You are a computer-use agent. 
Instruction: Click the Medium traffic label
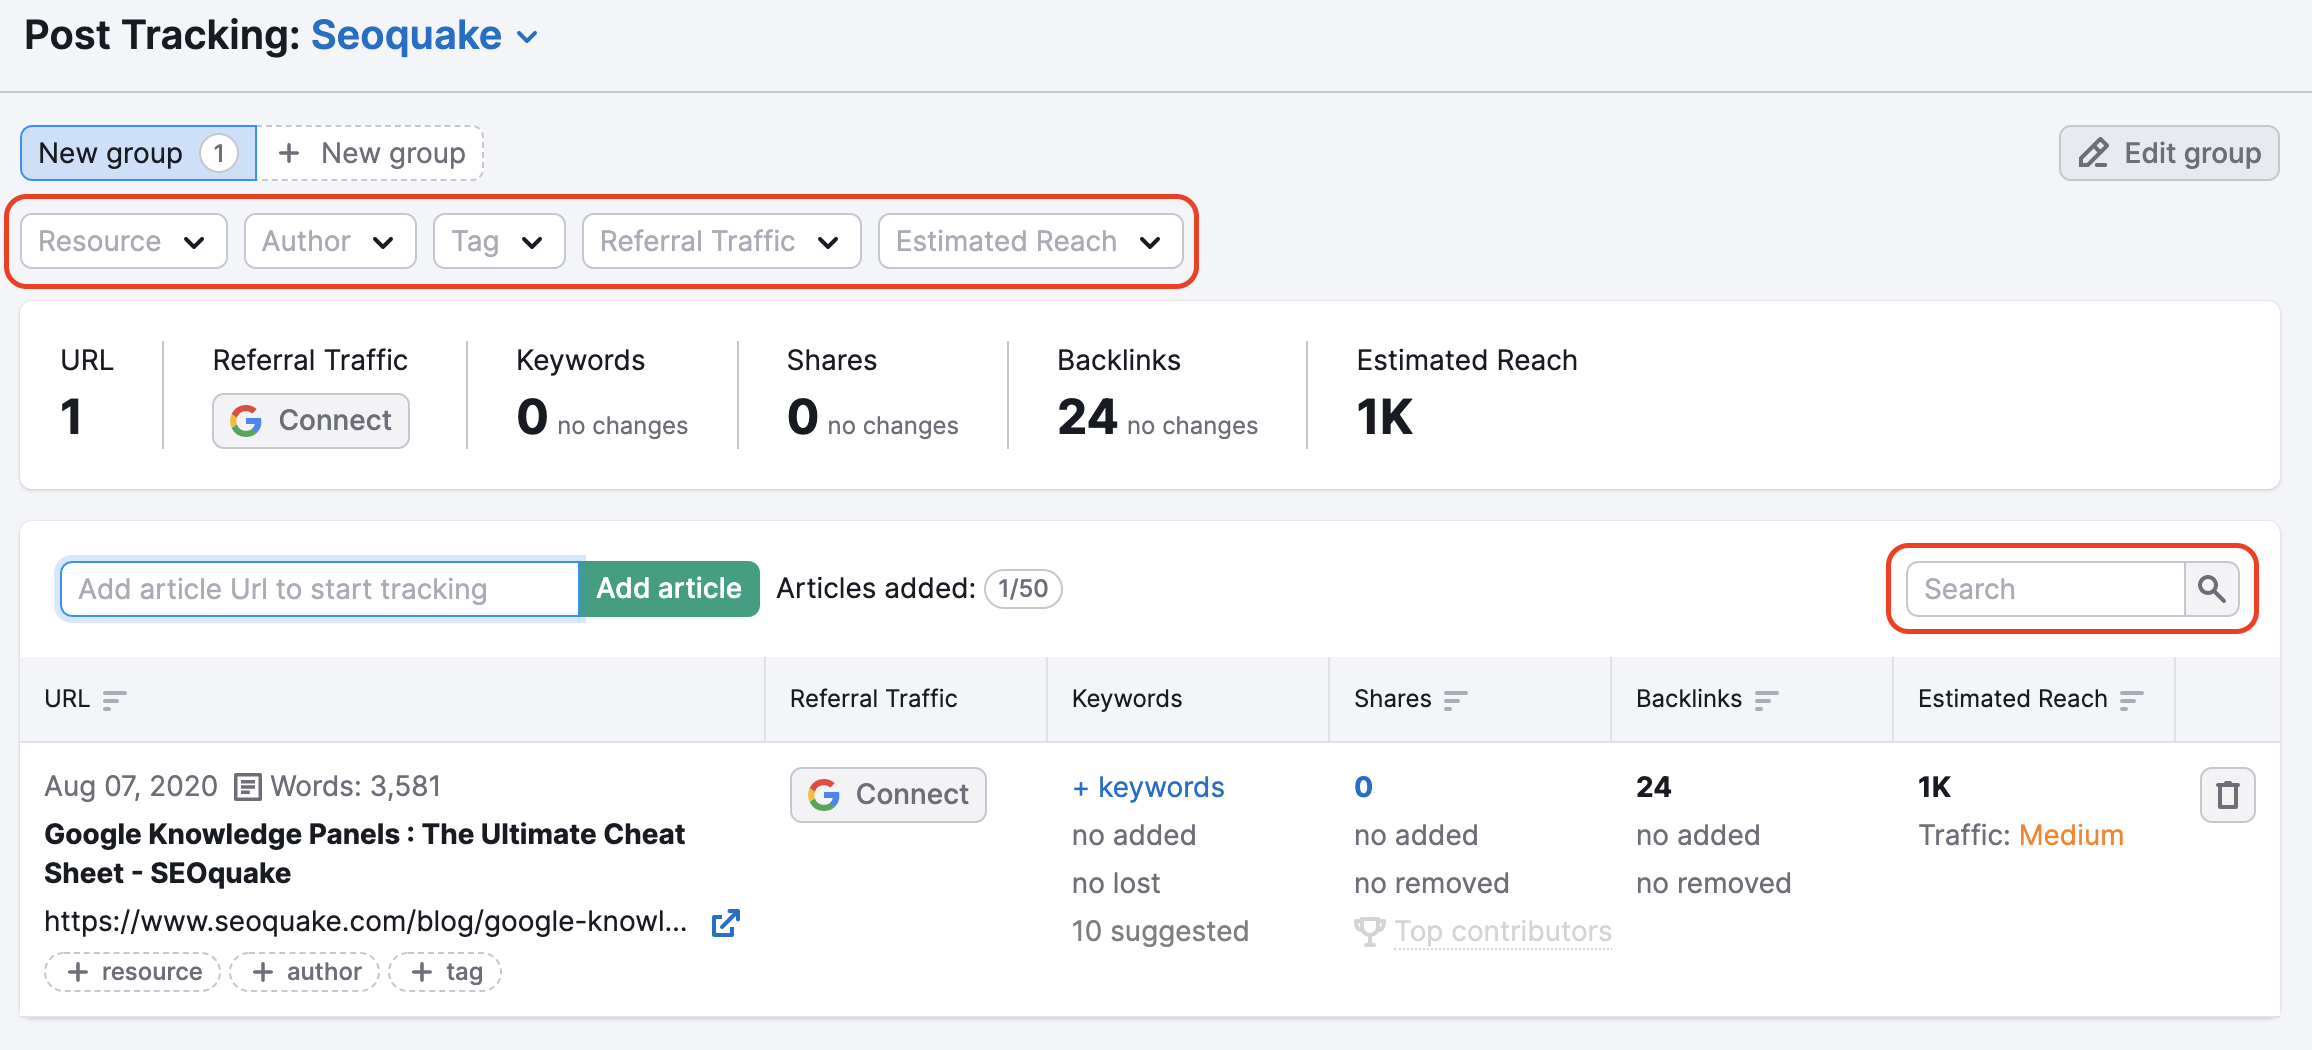[x=2071, y=835]
